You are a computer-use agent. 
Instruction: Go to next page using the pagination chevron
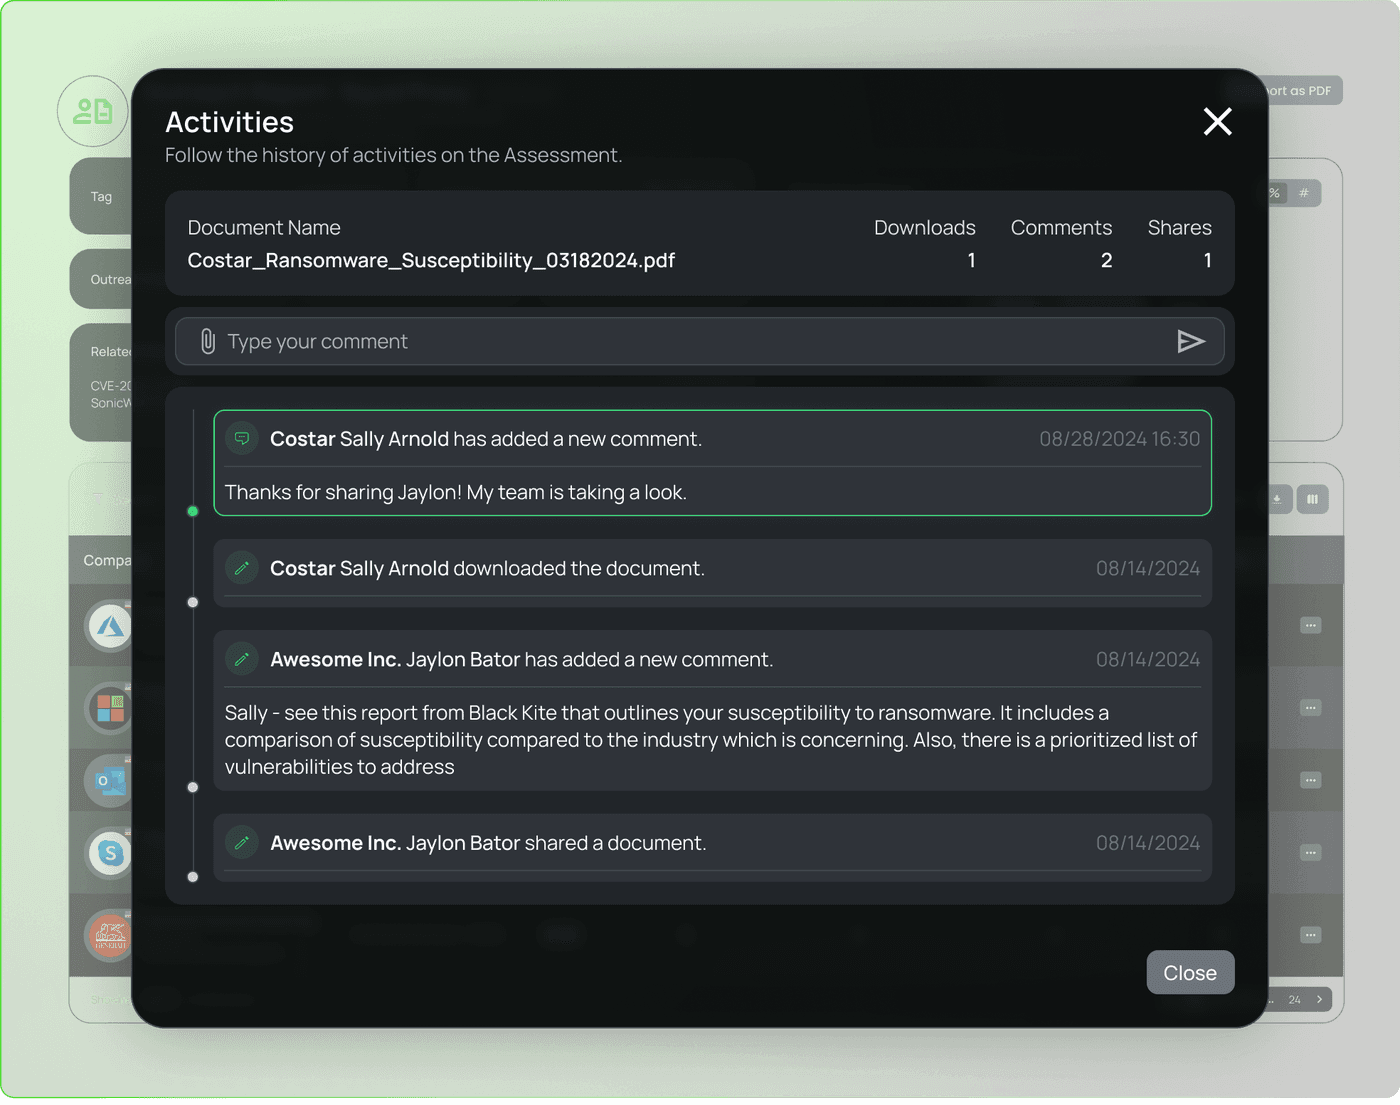point(1320,999)
